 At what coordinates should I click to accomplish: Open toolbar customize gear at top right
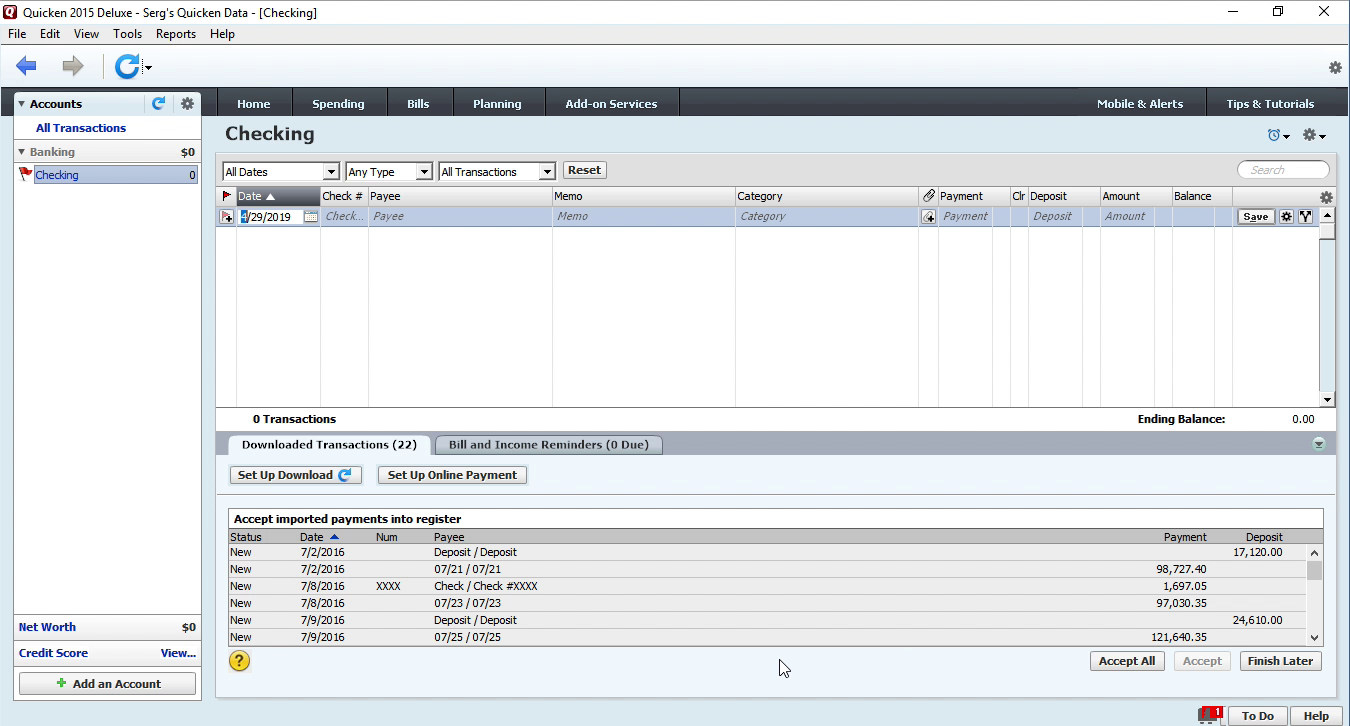tap(1335, 68)
